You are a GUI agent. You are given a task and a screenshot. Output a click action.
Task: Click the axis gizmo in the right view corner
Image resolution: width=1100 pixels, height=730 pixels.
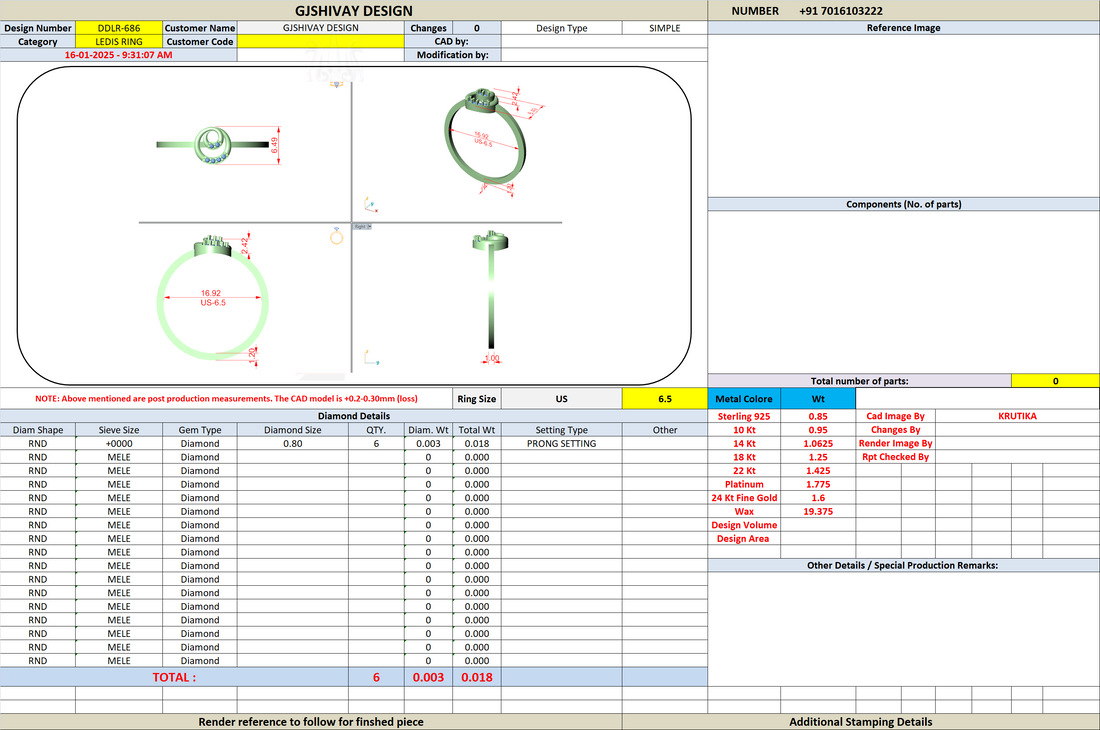pyautogui.click(x=371, y=358)
